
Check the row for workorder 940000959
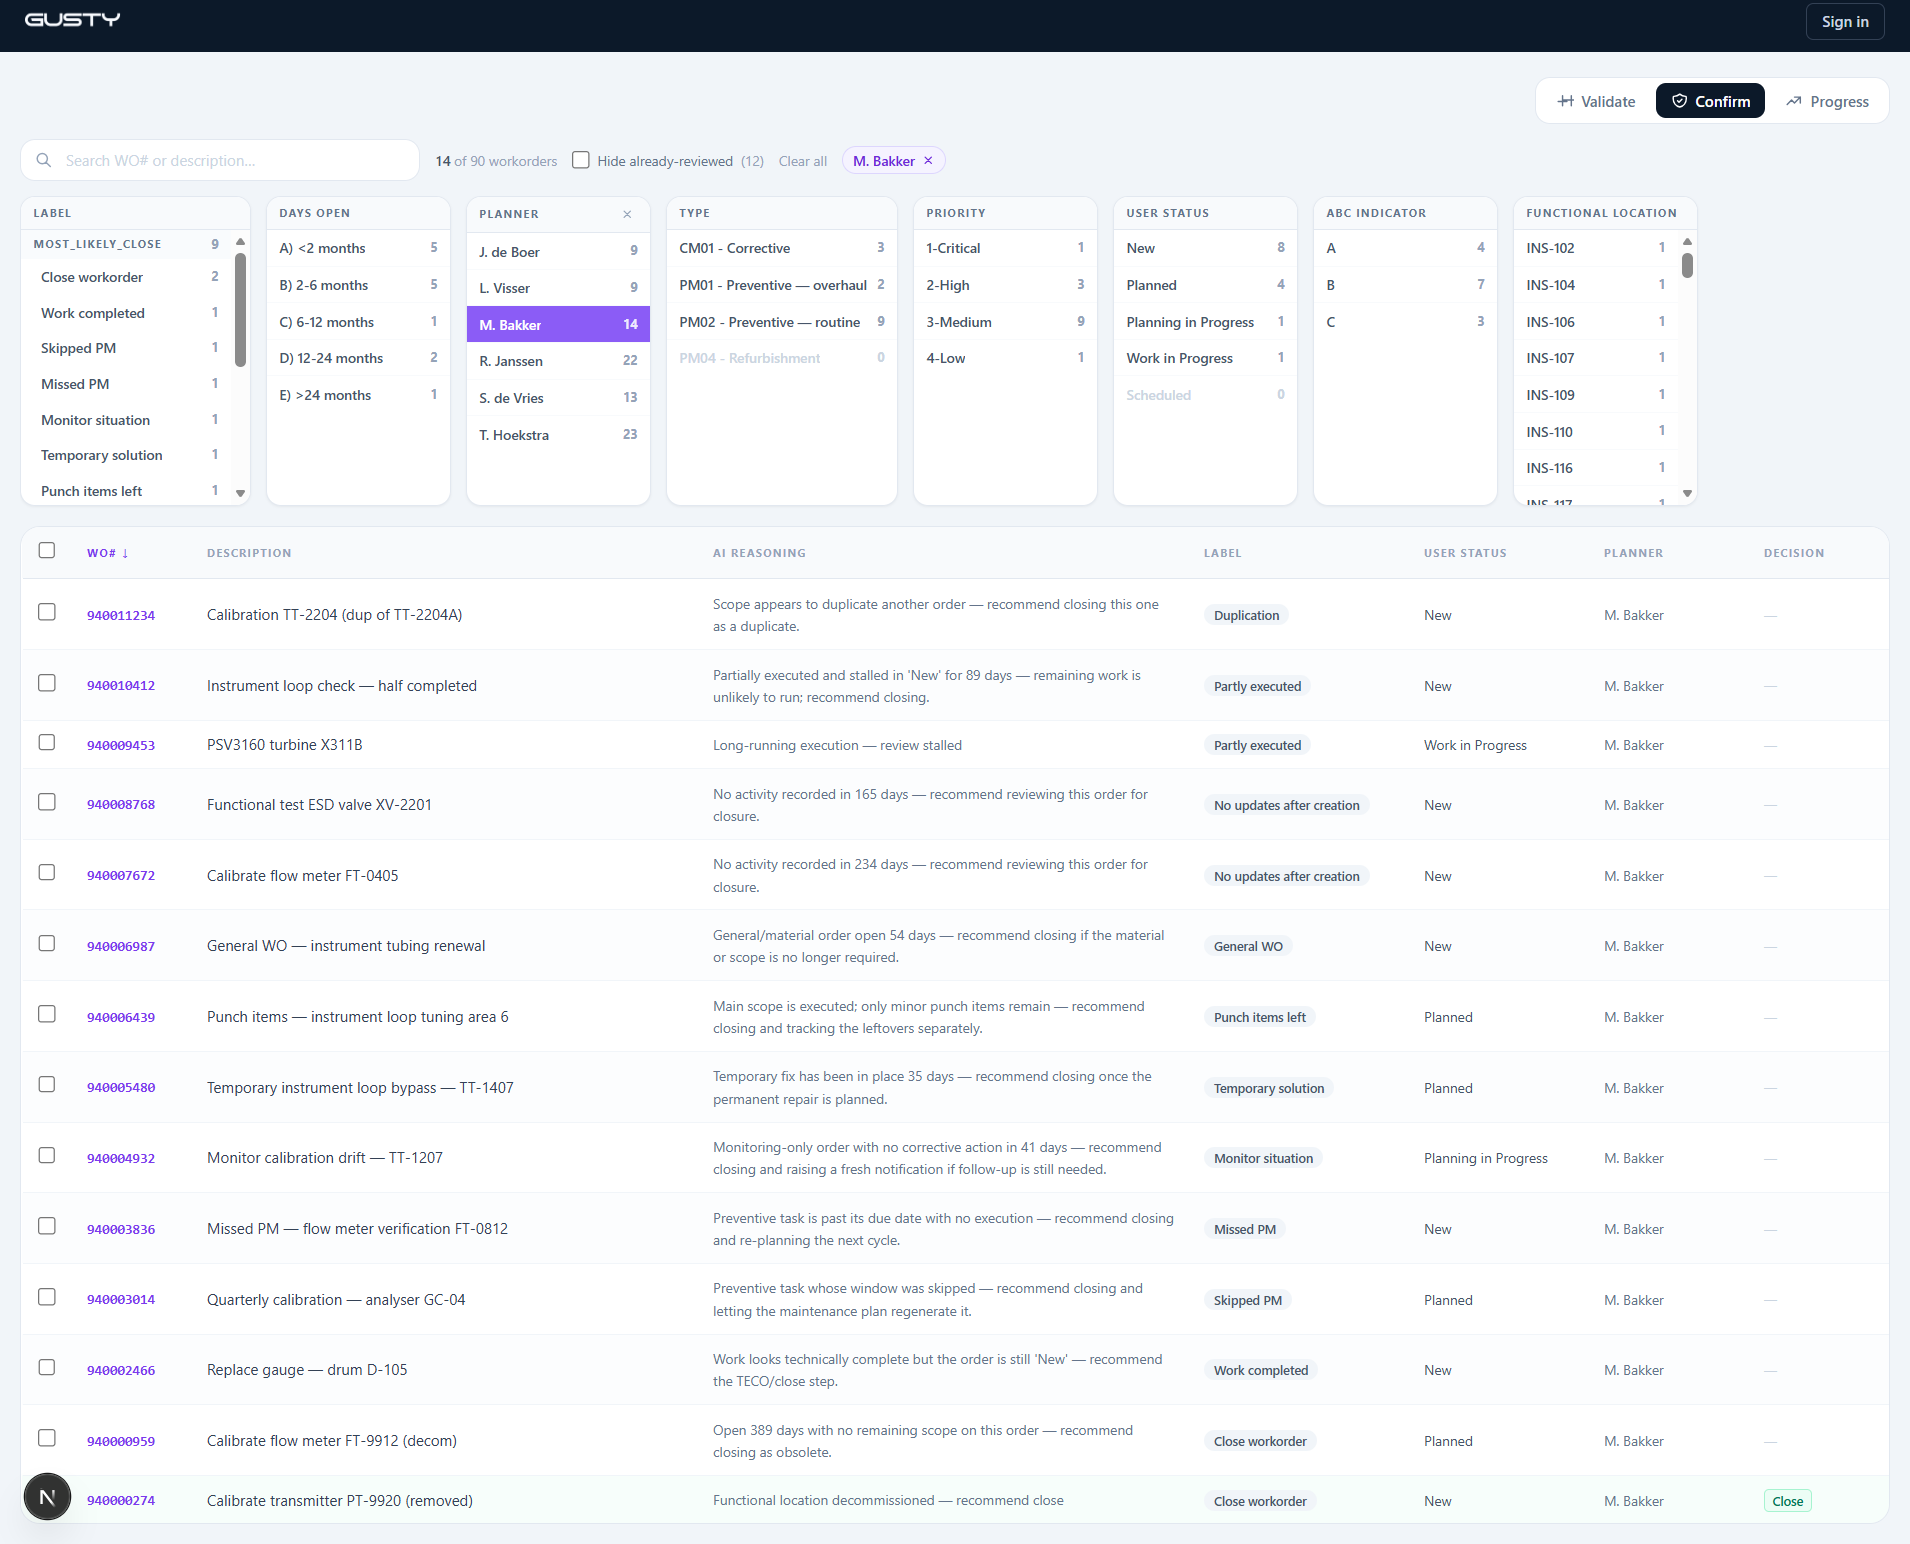point(47,1438)
